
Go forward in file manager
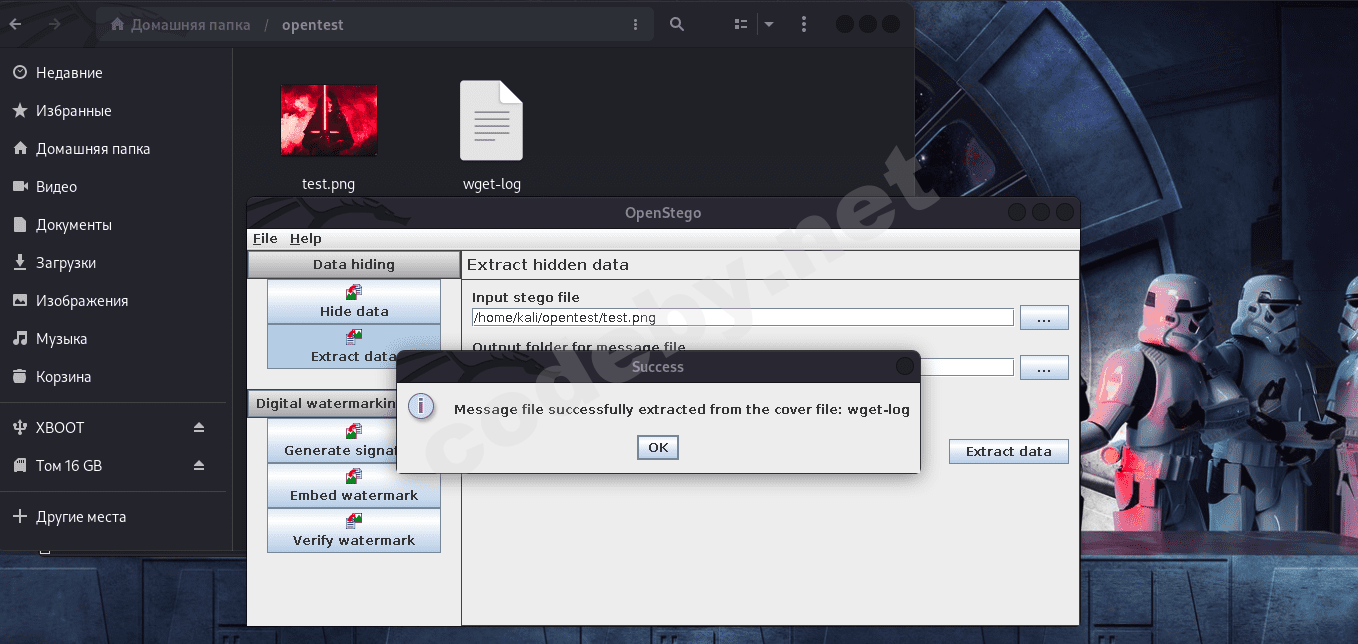point(54,24)
